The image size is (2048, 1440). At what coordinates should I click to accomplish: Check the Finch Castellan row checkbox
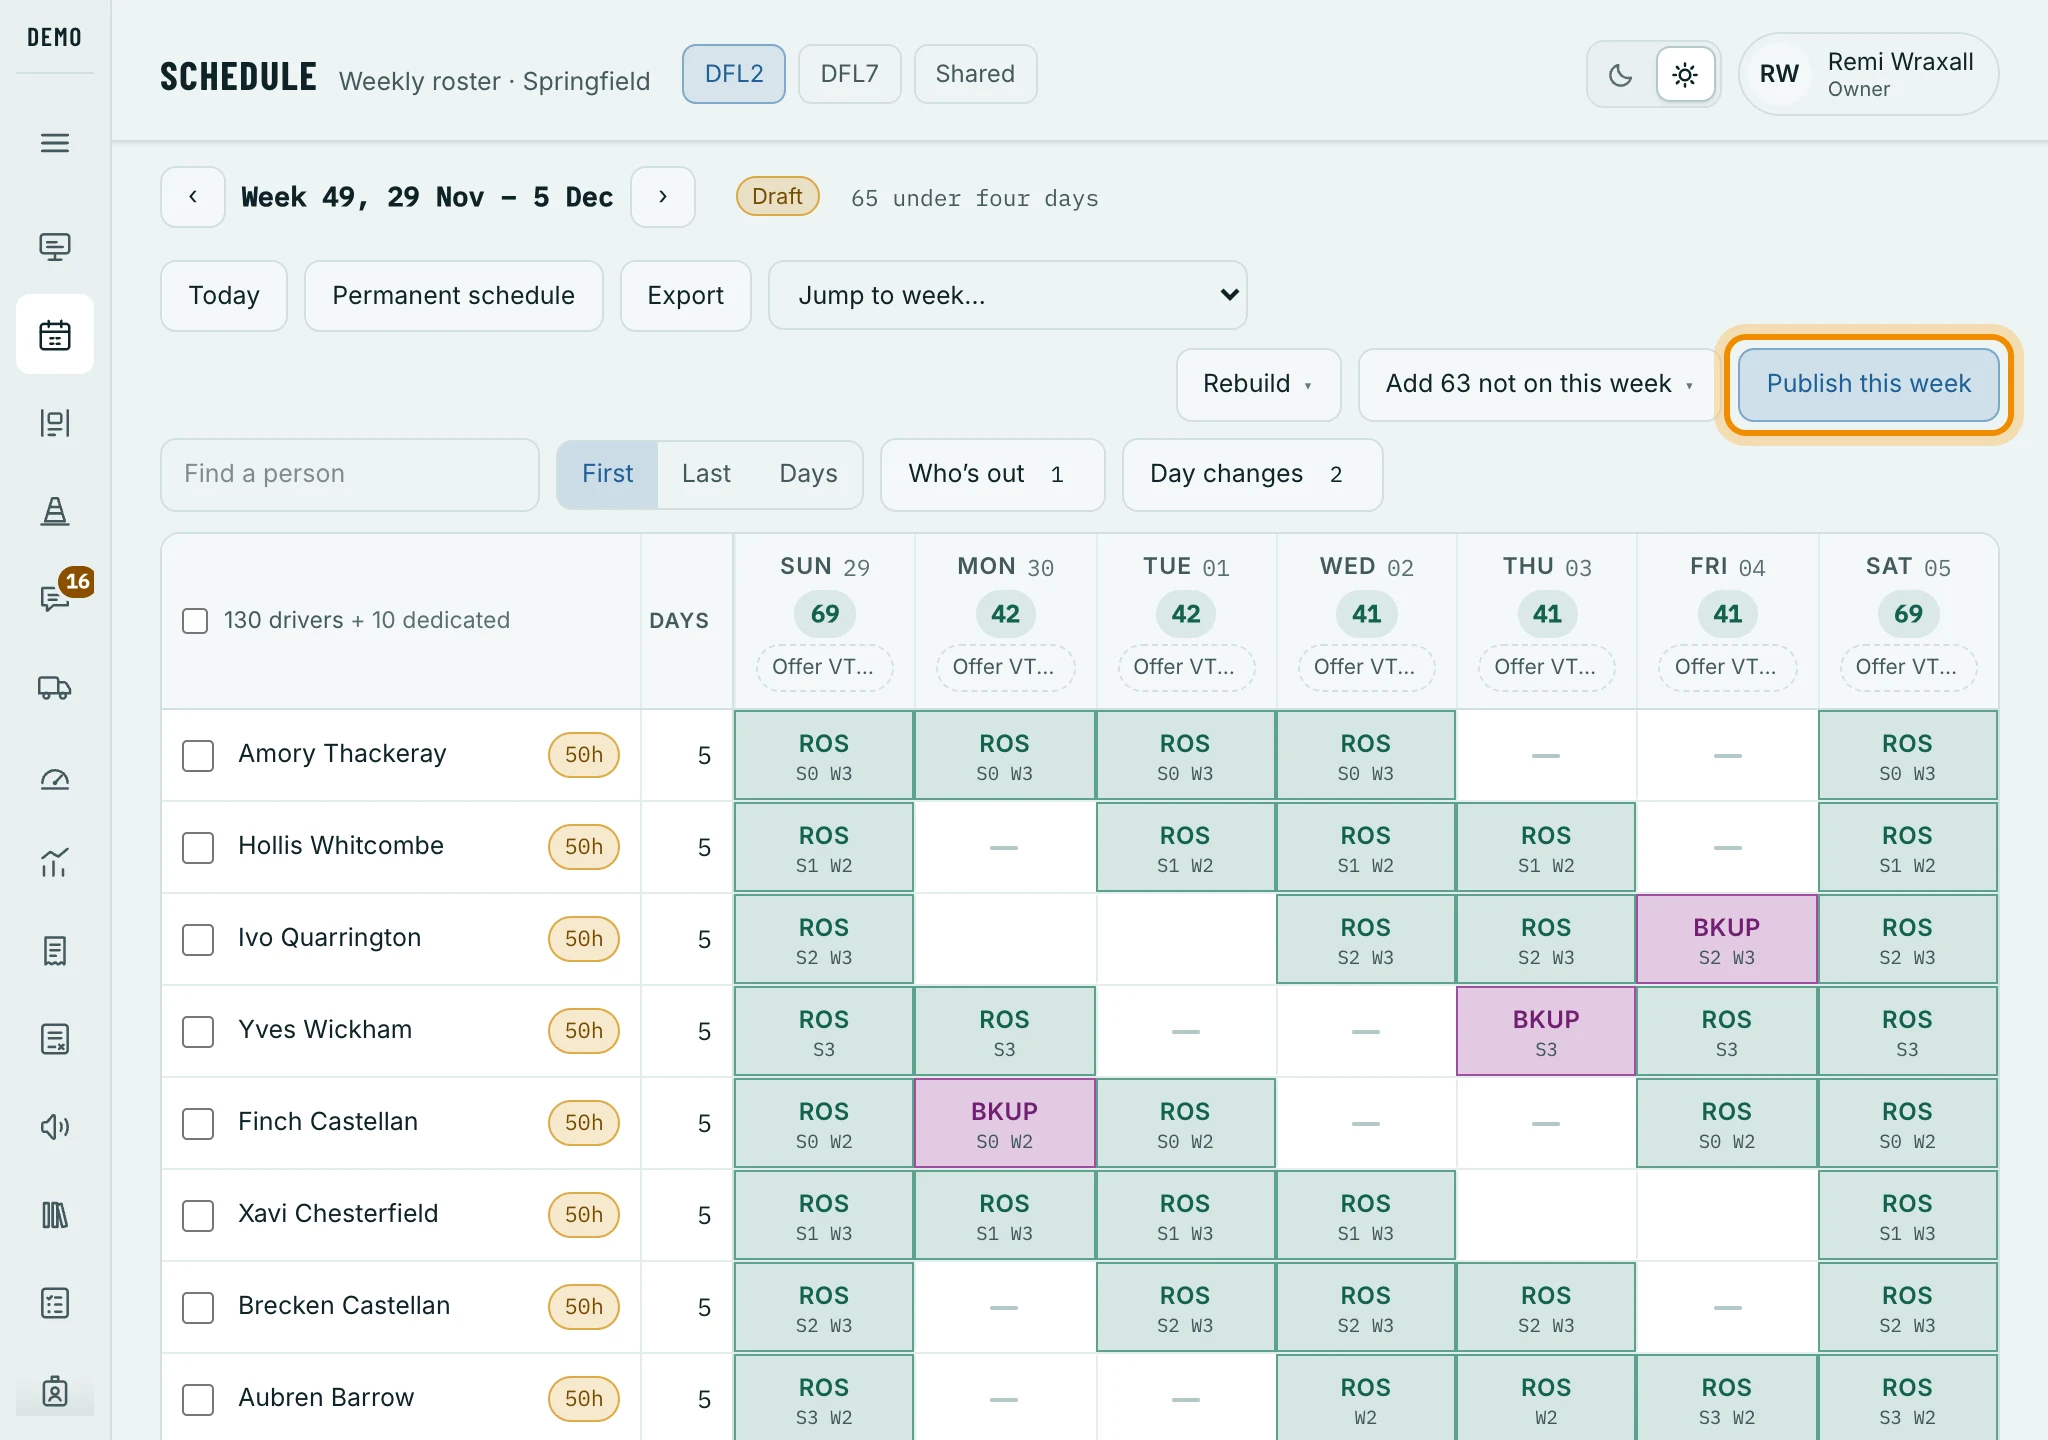198,1124
